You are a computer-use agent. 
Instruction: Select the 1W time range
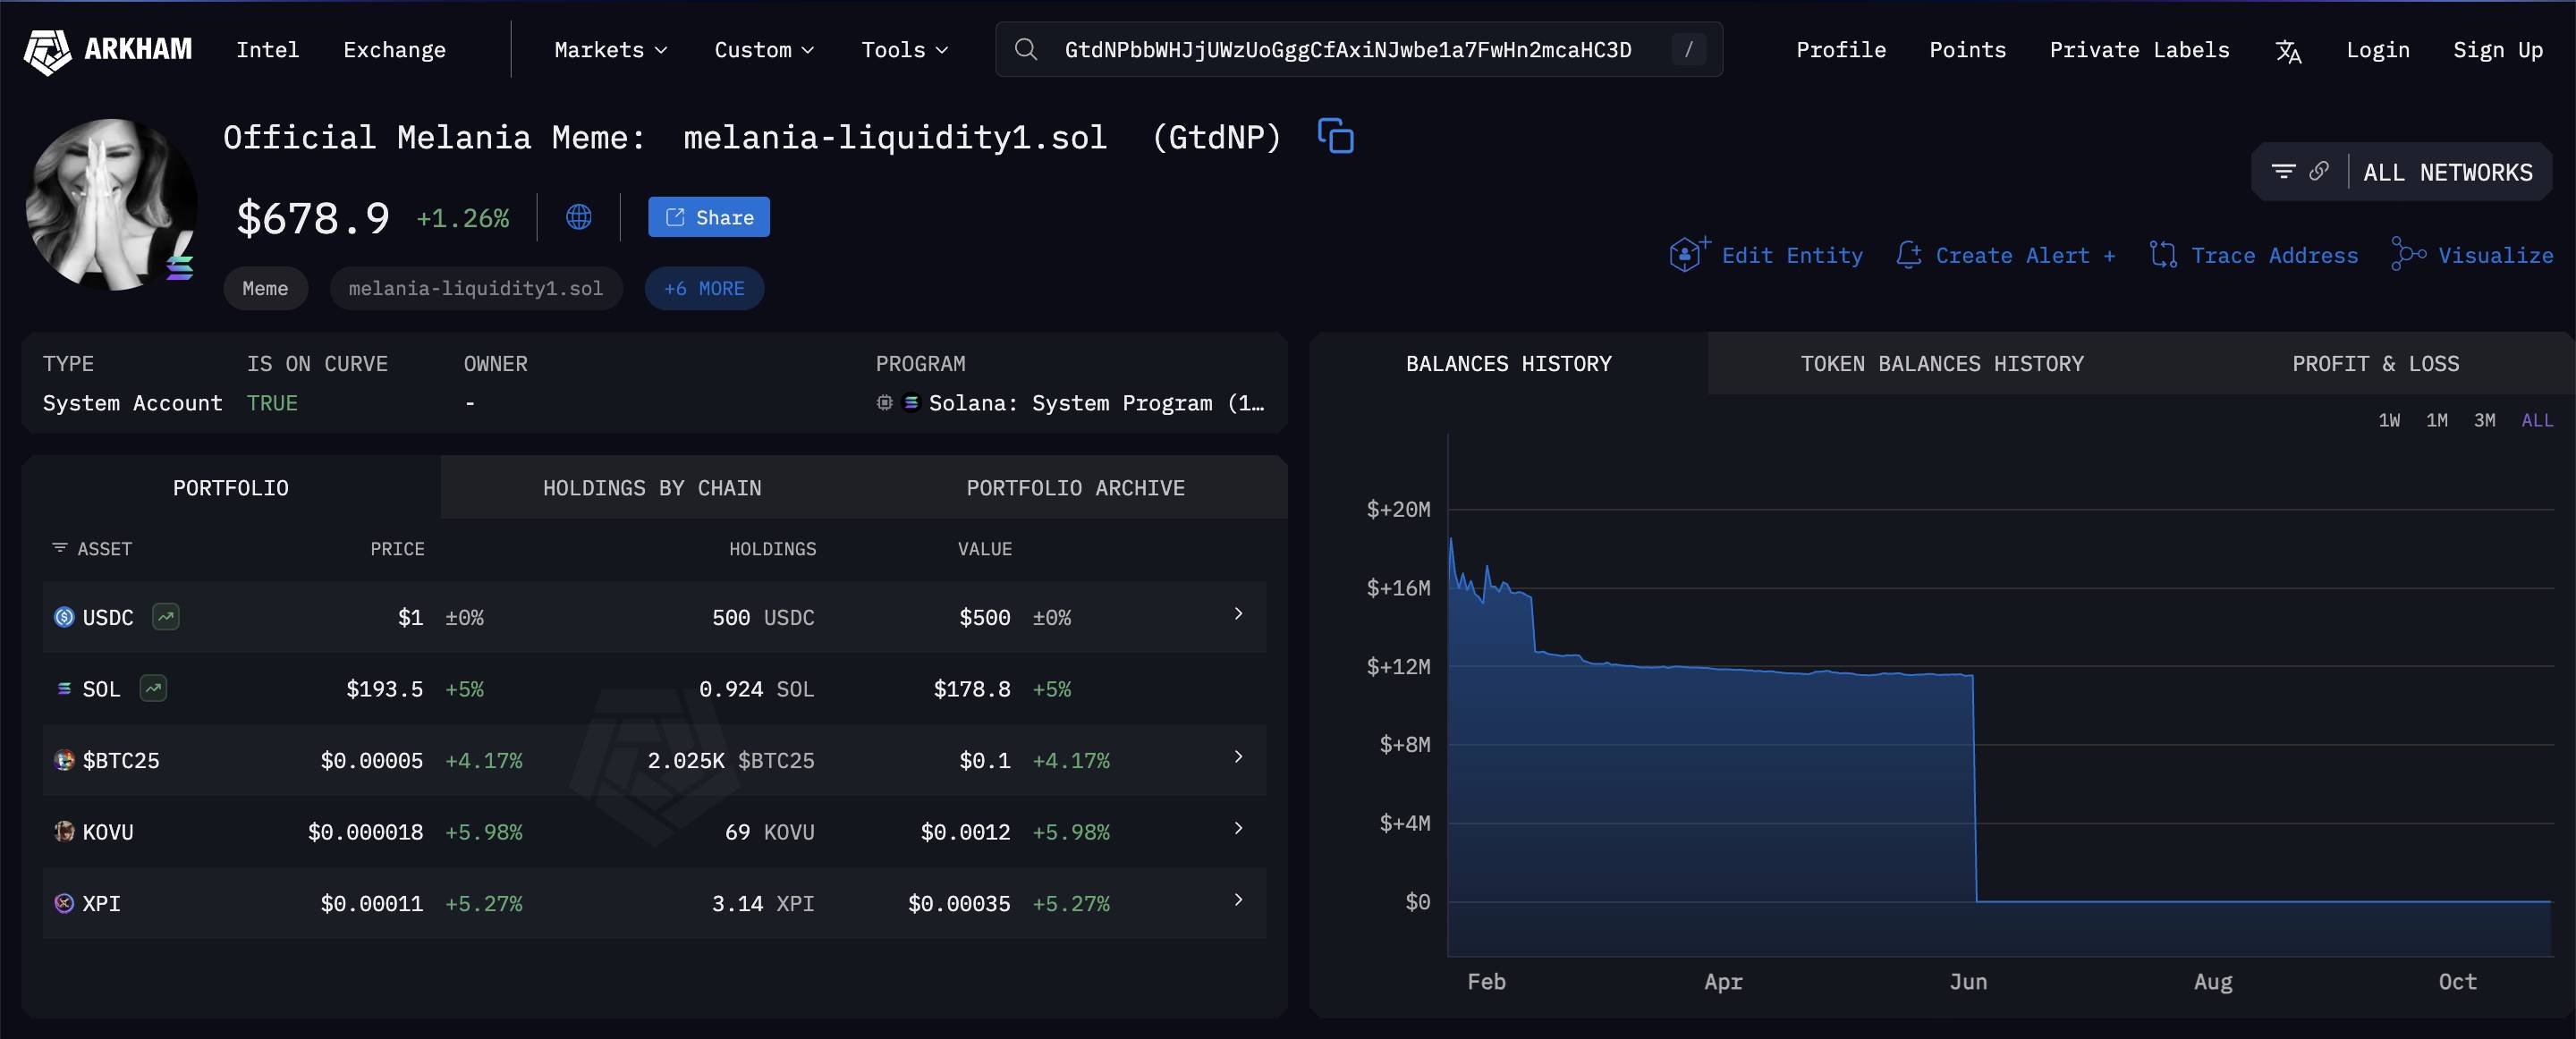(2388, 420)
